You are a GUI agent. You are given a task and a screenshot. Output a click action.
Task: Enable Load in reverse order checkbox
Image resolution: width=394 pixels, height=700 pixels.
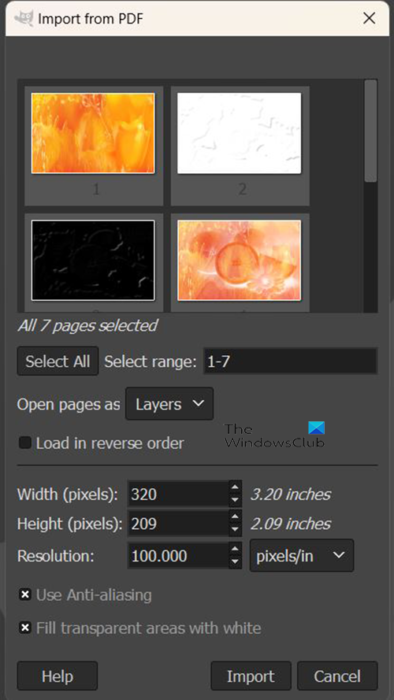click(x=25, y=443)
